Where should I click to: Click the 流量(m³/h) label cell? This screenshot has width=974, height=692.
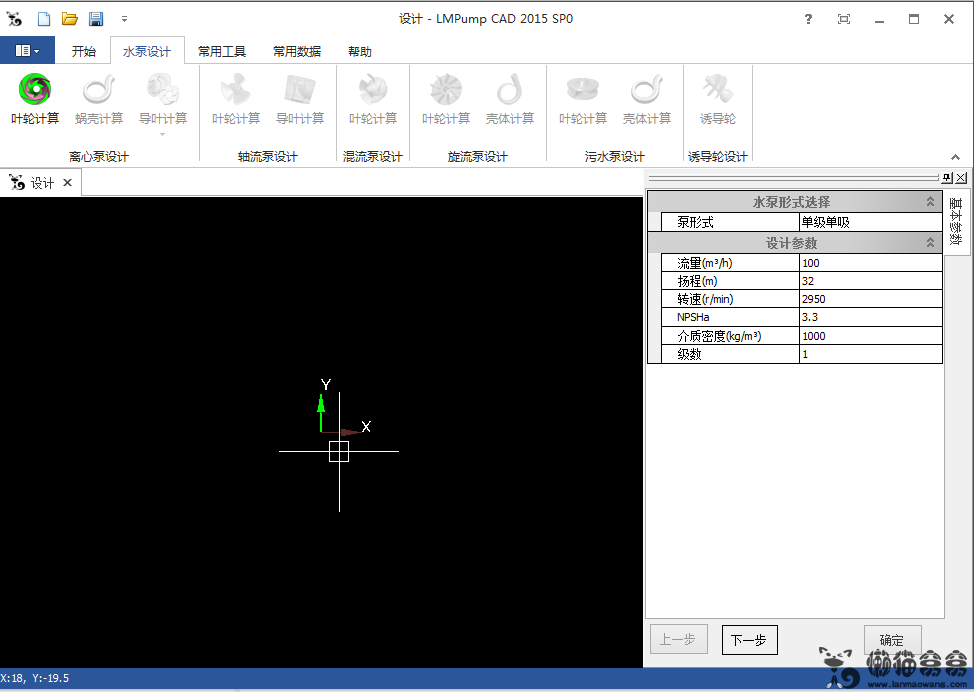tap(730, 263)
